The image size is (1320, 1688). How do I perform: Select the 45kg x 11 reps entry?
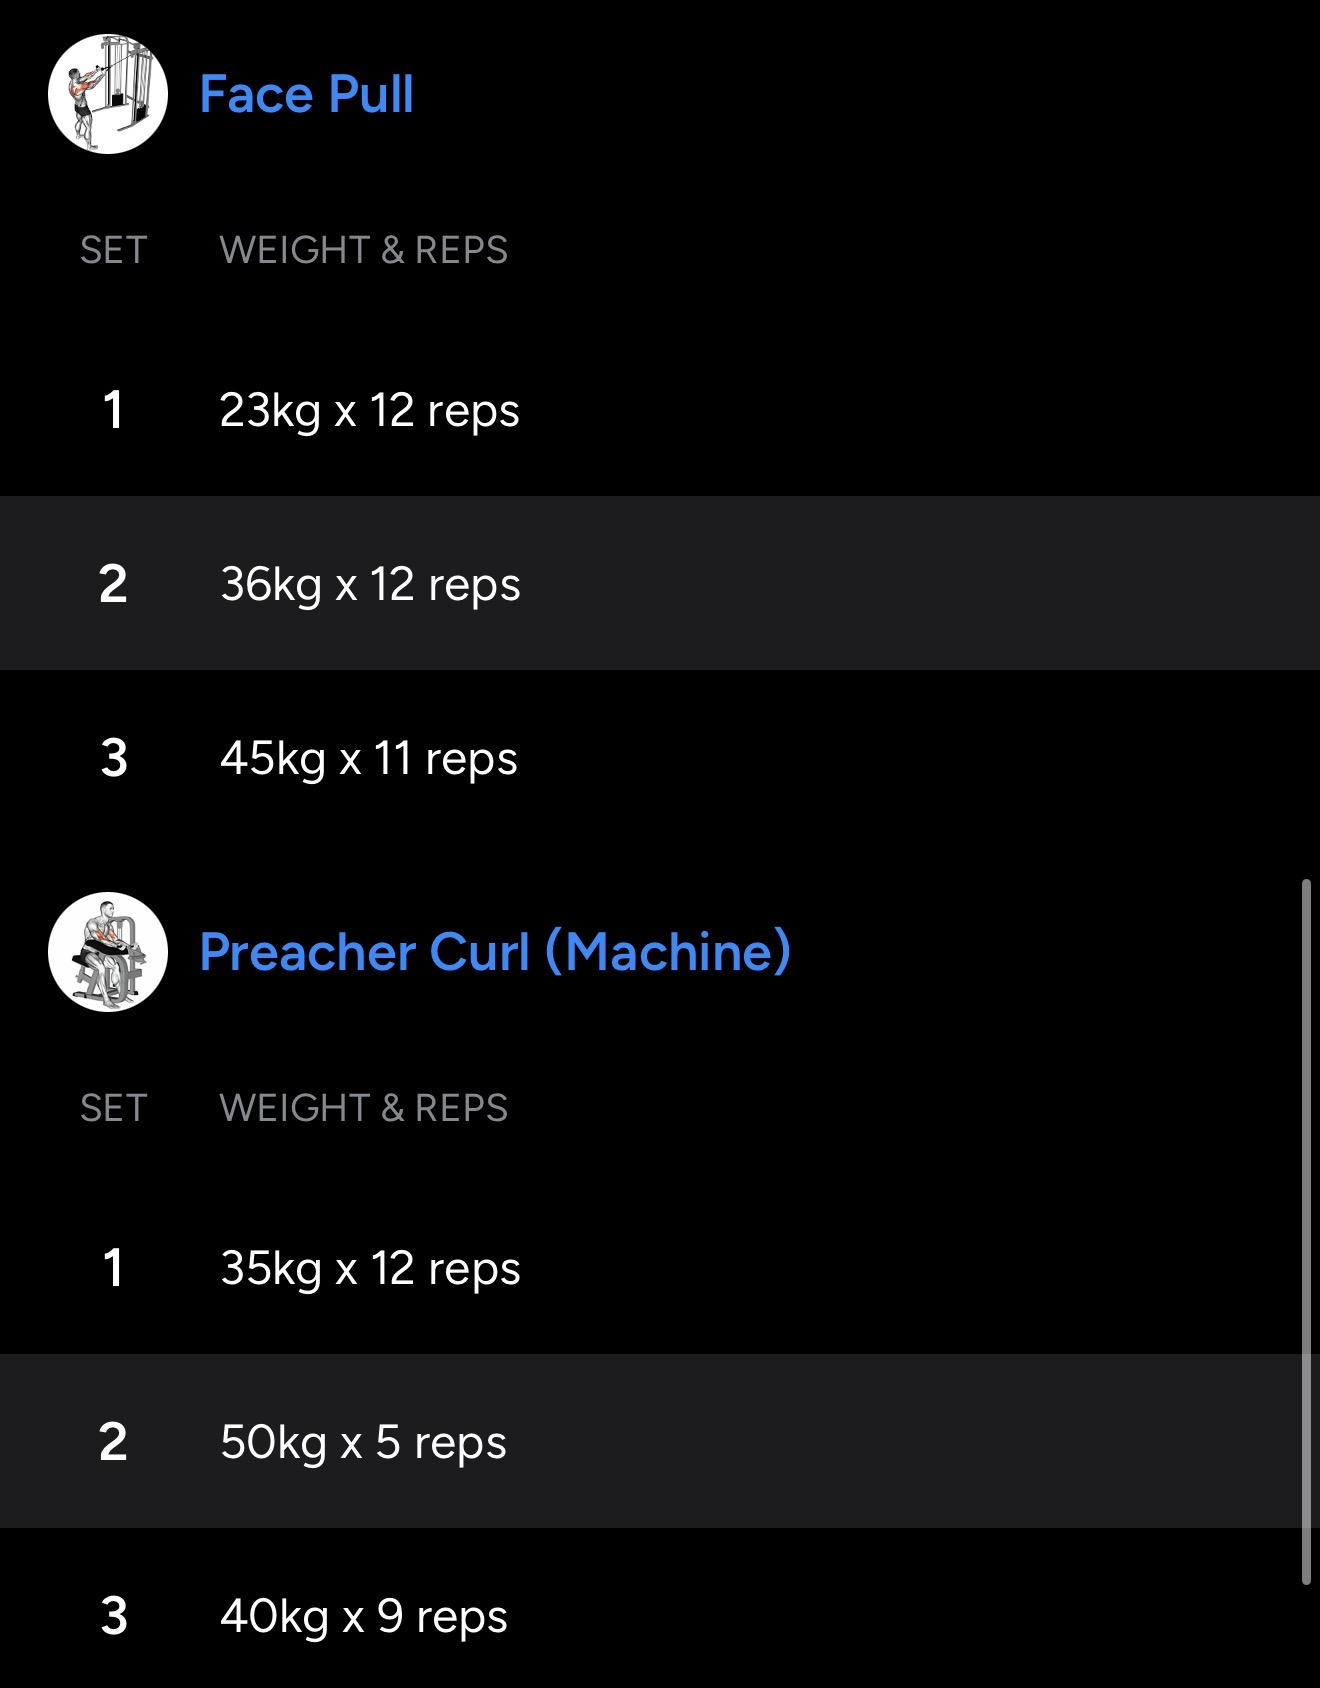click(368, 759)
